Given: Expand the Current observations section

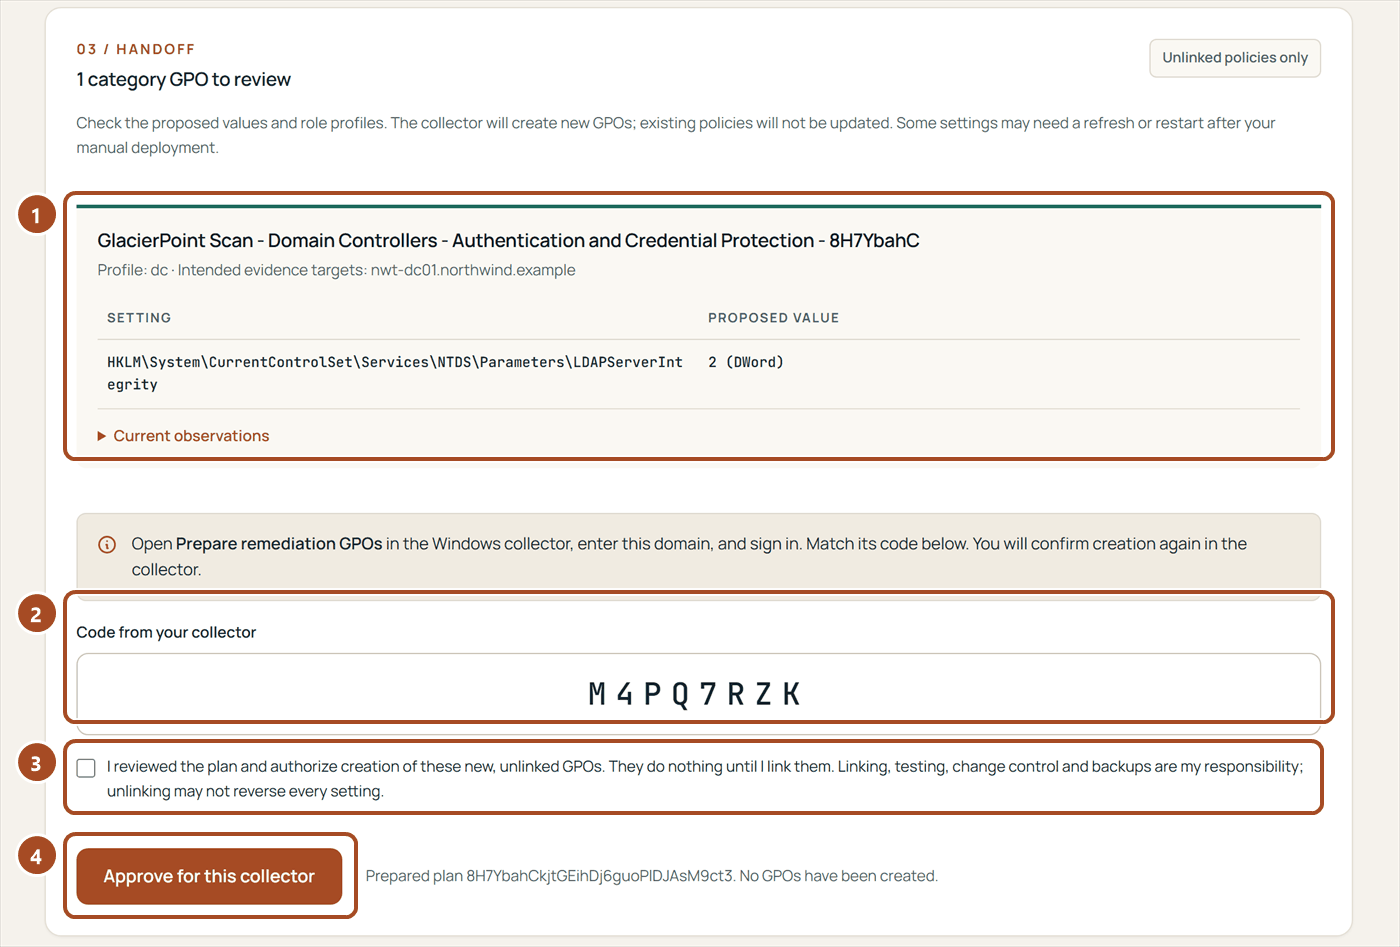Looking at the screenshot, I should 183,436.
